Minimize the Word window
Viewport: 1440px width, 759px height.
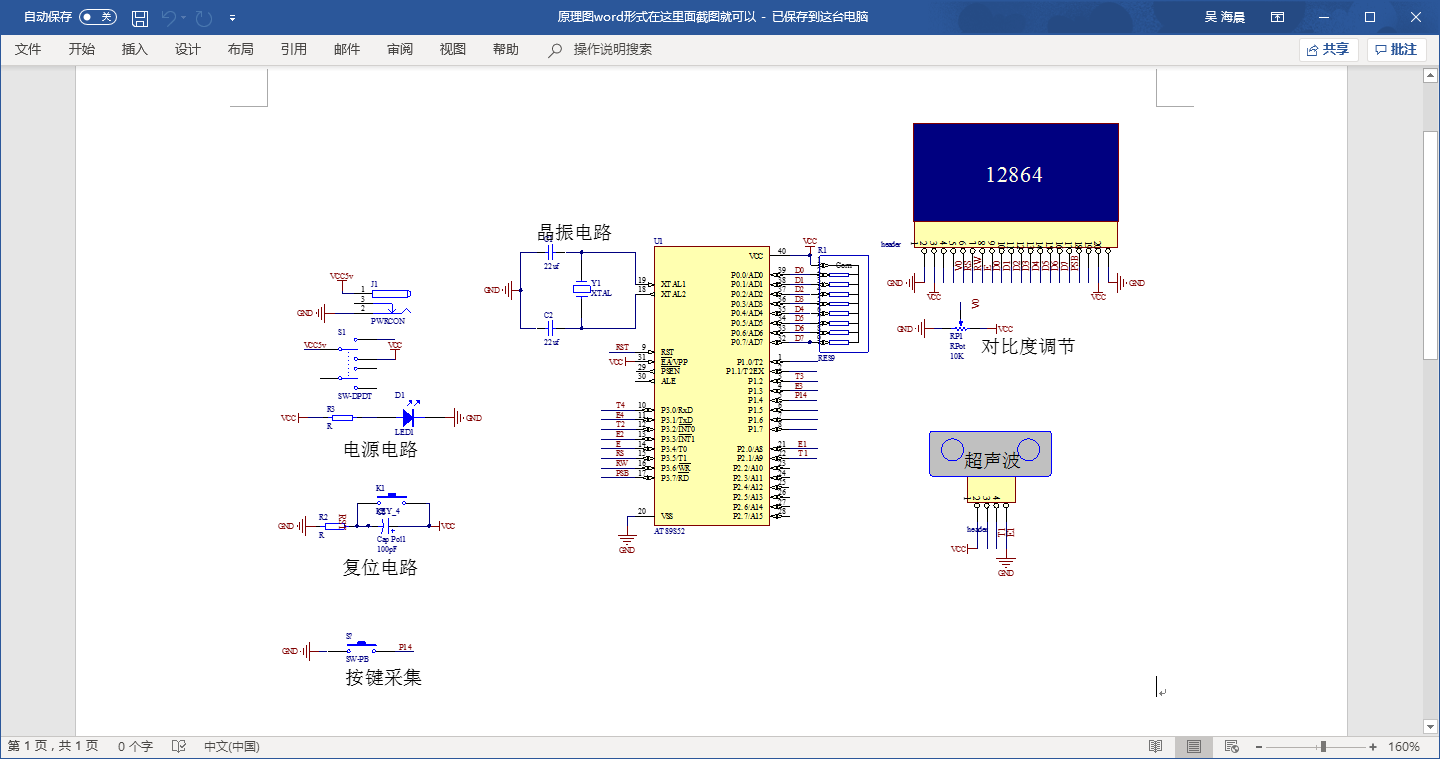click(x=1324, y=17)
